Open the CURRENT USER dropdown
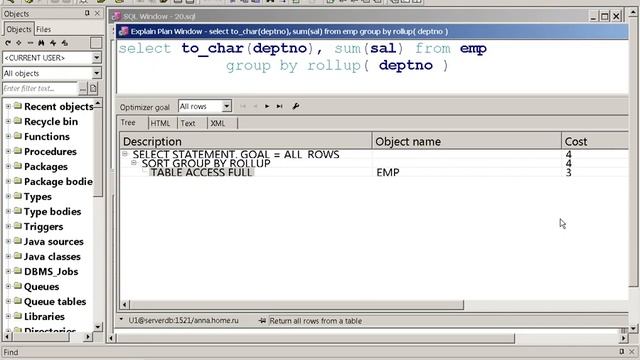The width and height of the screenshot is (640, 360). pos(96,58)
